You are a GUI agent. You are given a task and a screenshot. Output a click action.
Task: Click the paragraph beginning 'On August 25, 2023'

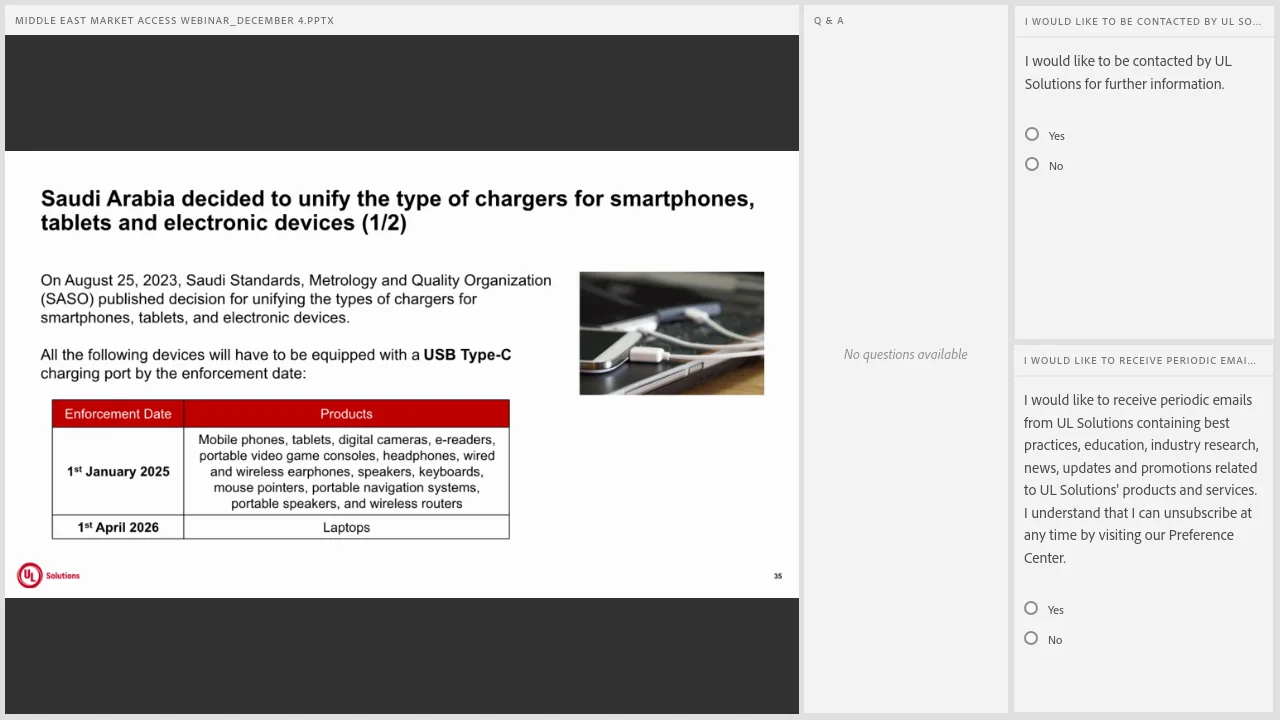[296, 299]
